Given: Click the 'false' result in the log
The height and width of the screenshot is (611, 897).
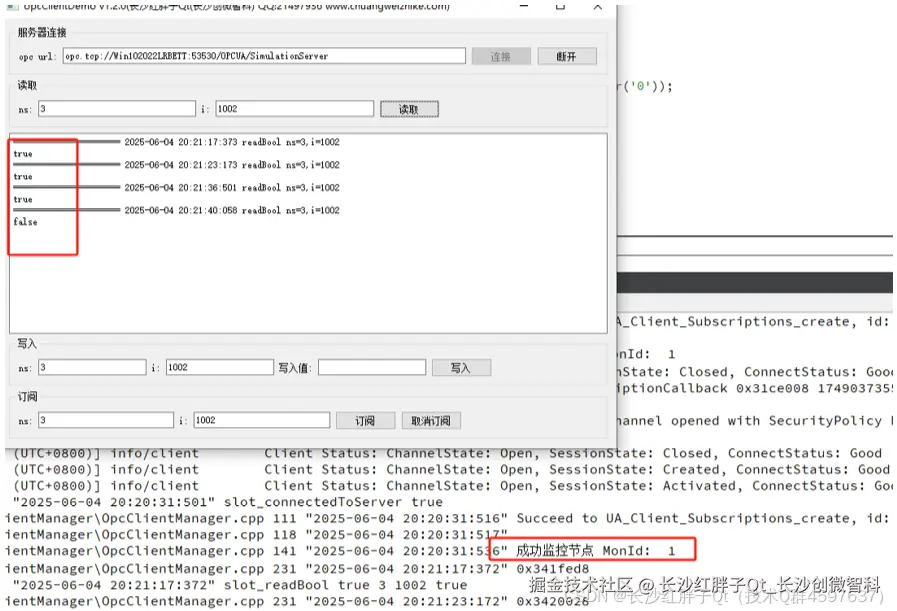Looking at the screenshot, I should click(x=25, y=222).
